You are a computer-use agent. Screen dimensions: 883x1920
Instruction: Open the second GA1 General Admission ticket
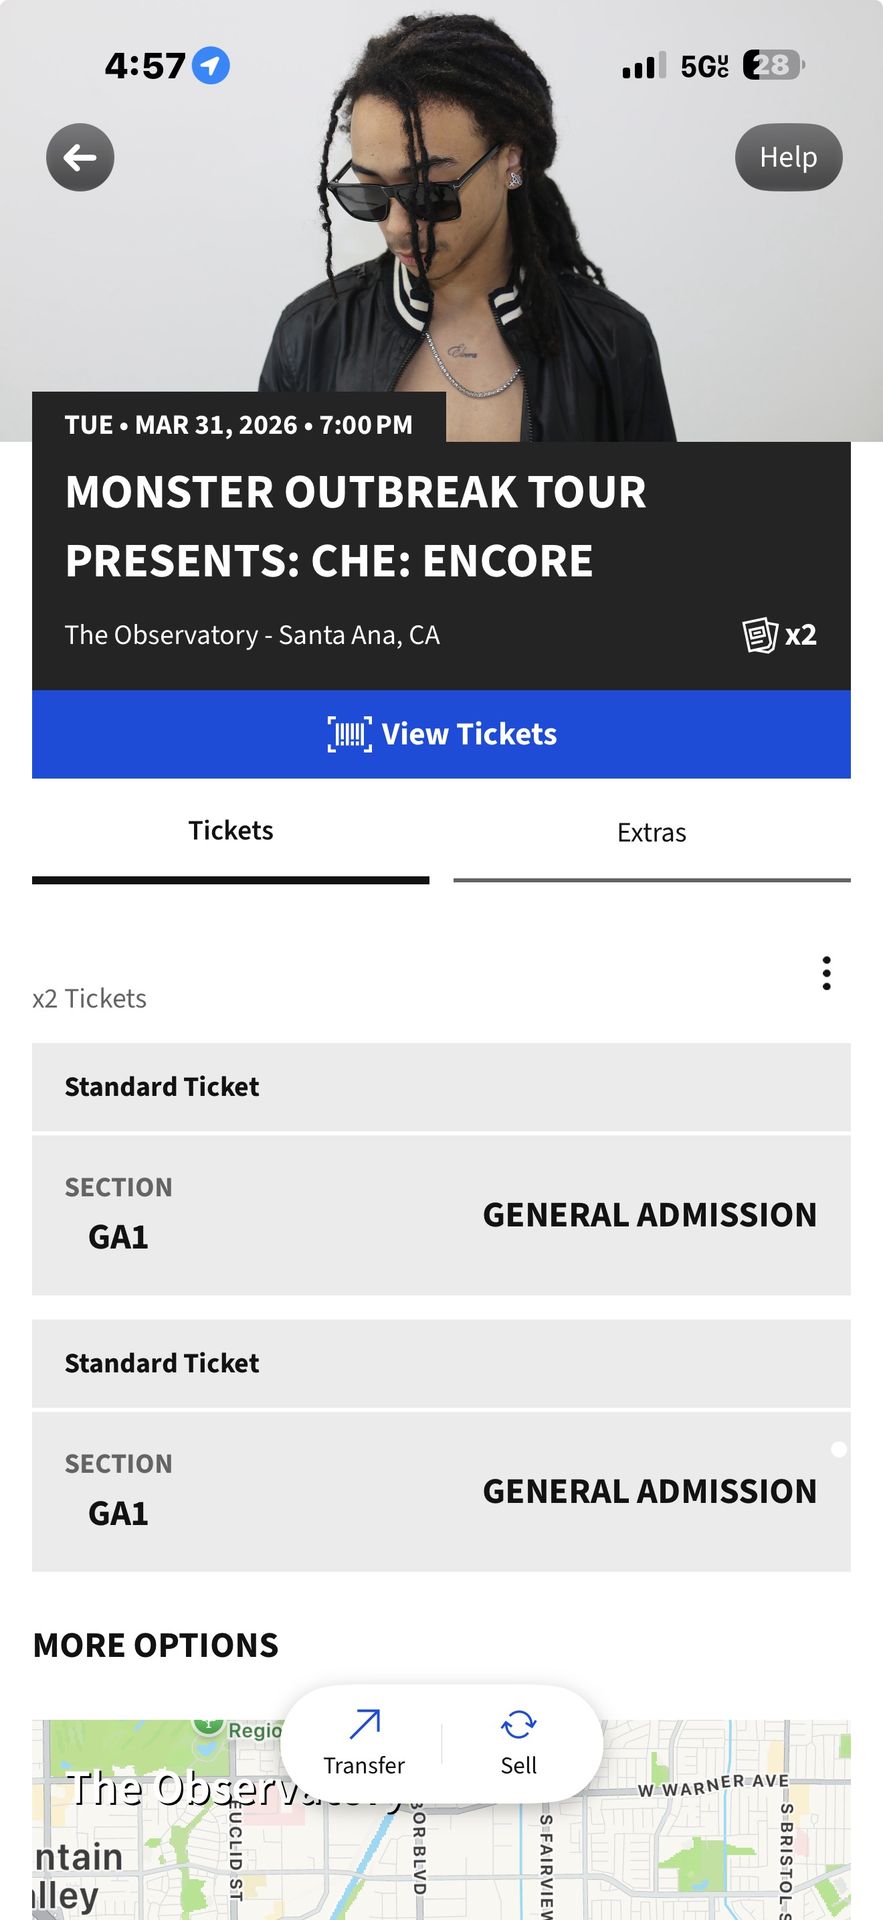pos(441,1491)
